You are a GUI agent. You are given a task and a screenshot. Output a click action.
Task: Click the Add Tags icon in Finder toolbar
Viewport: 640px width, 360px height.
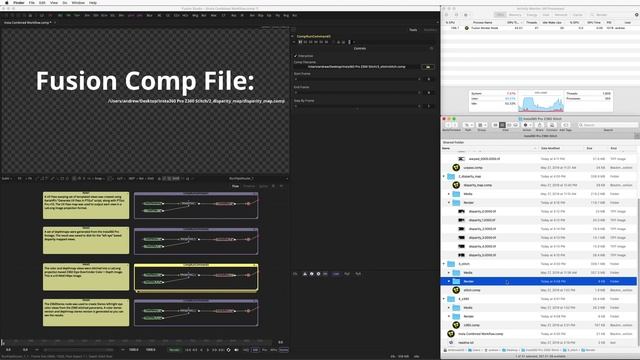(566, 125)
